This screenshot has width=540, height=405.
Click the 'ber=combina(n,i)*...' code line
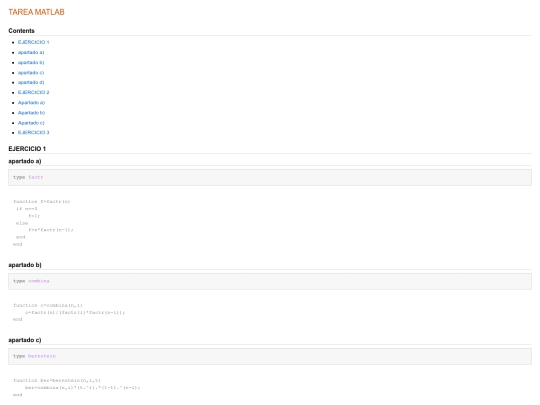tap(83, 388)
